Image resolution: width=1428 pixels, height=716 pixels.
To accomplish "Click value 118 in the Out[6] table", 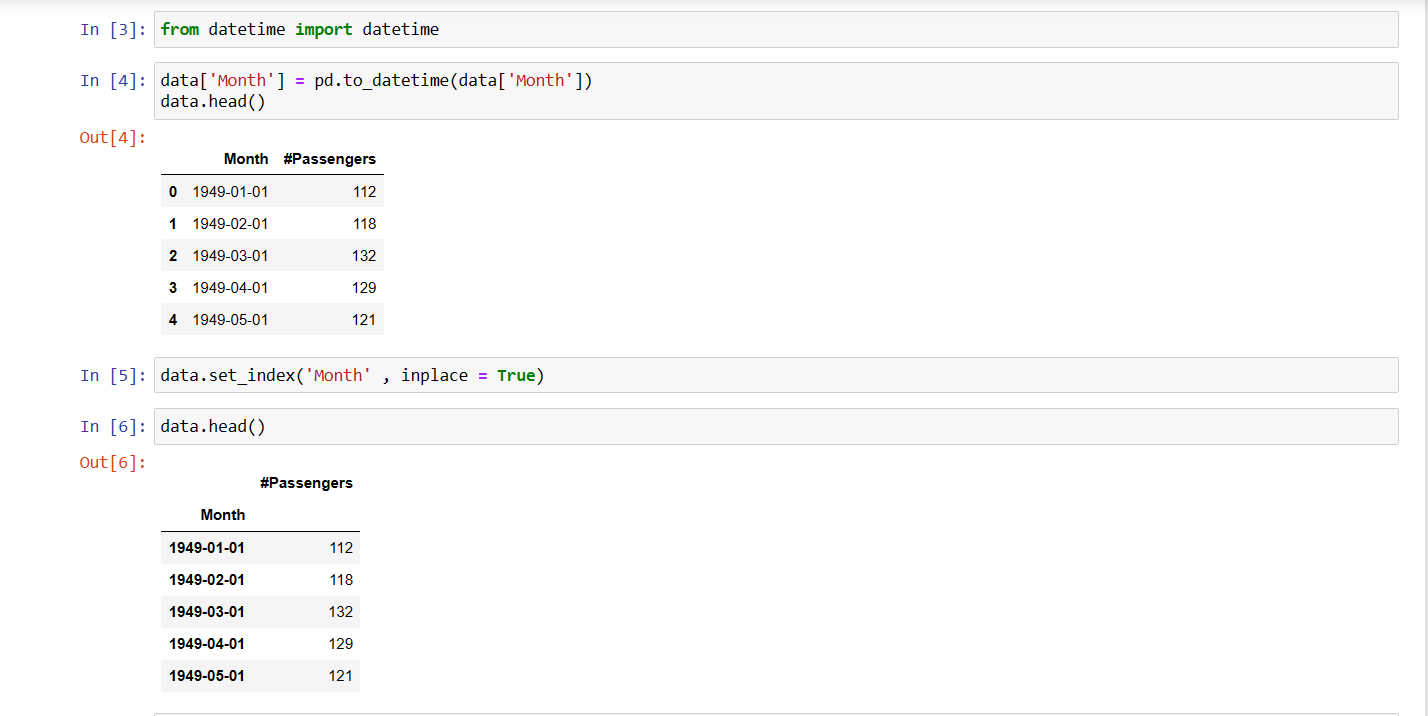I will 341,580.
